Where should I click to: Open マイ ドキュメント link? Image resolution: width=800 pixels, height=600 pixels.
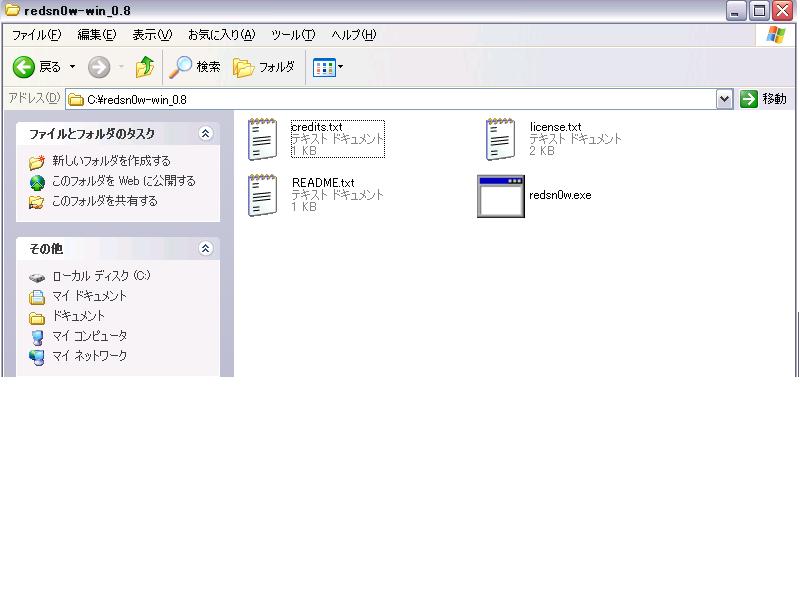tap(89, 295)
